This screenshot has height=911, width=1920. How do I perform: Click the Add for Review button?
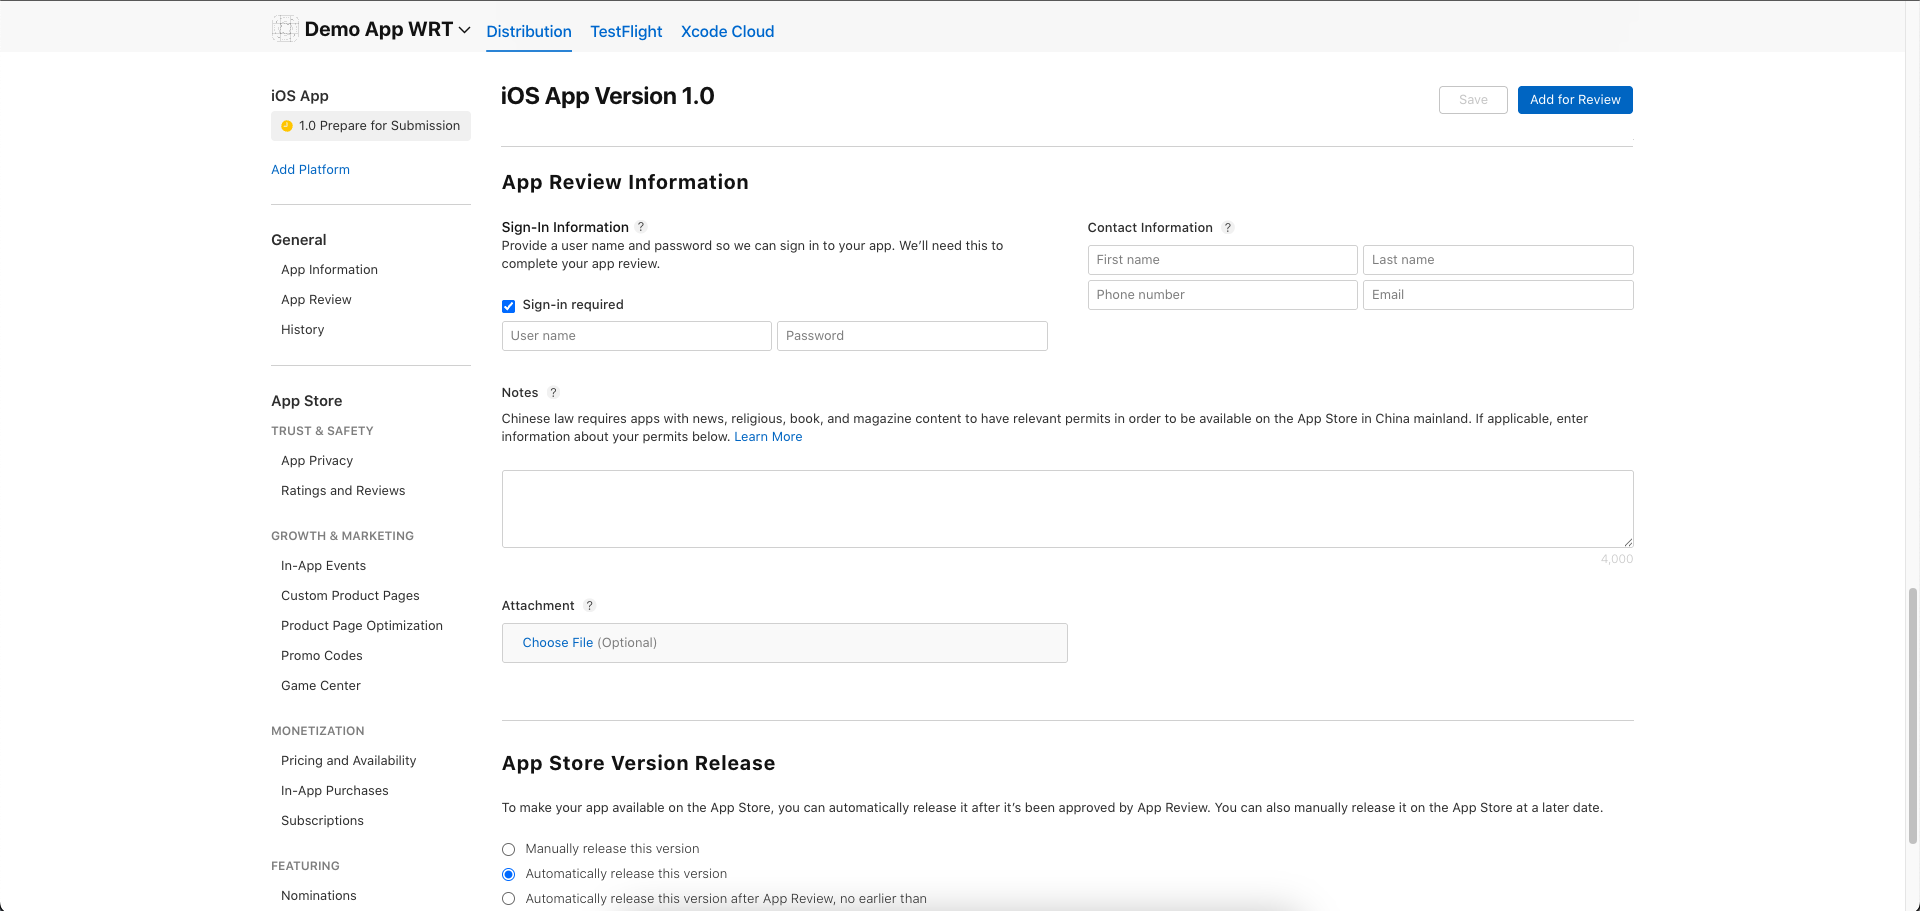pyautogui.click(x=1575, y=100)
